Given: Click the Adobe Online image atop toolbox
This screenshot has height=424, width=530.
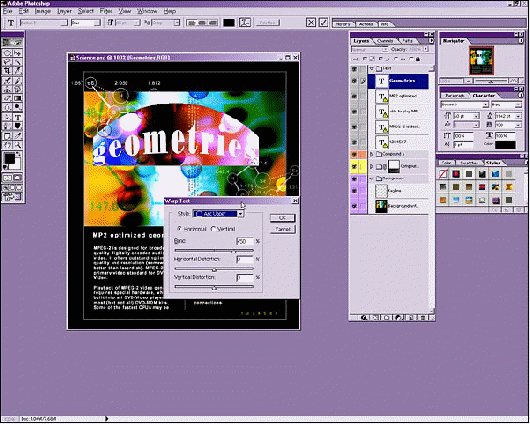Looking at the screenshot, I should point(13,42).
